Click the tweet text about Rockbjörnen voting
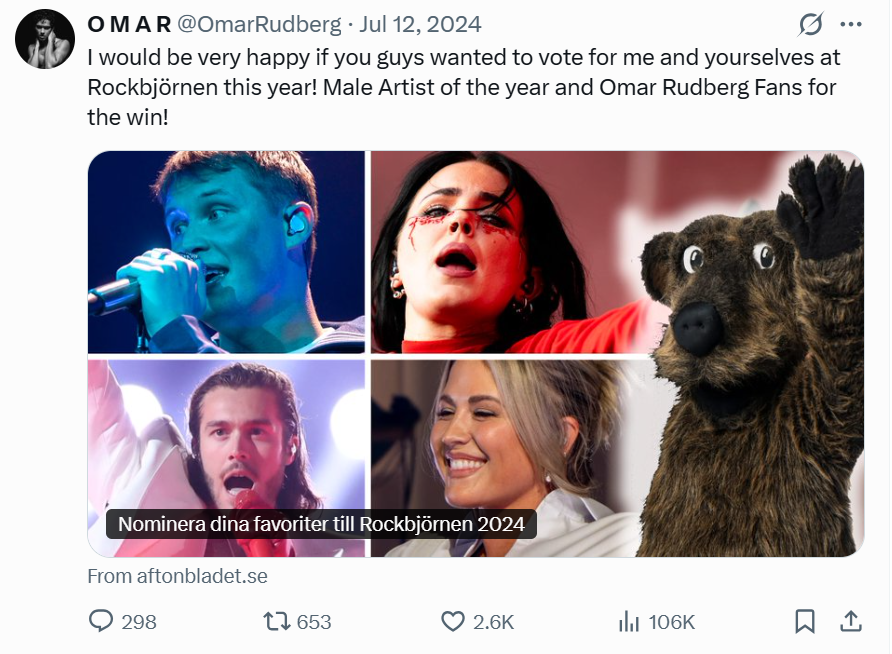Viewport: 892px width, 654px height. [x=461, y=87]
